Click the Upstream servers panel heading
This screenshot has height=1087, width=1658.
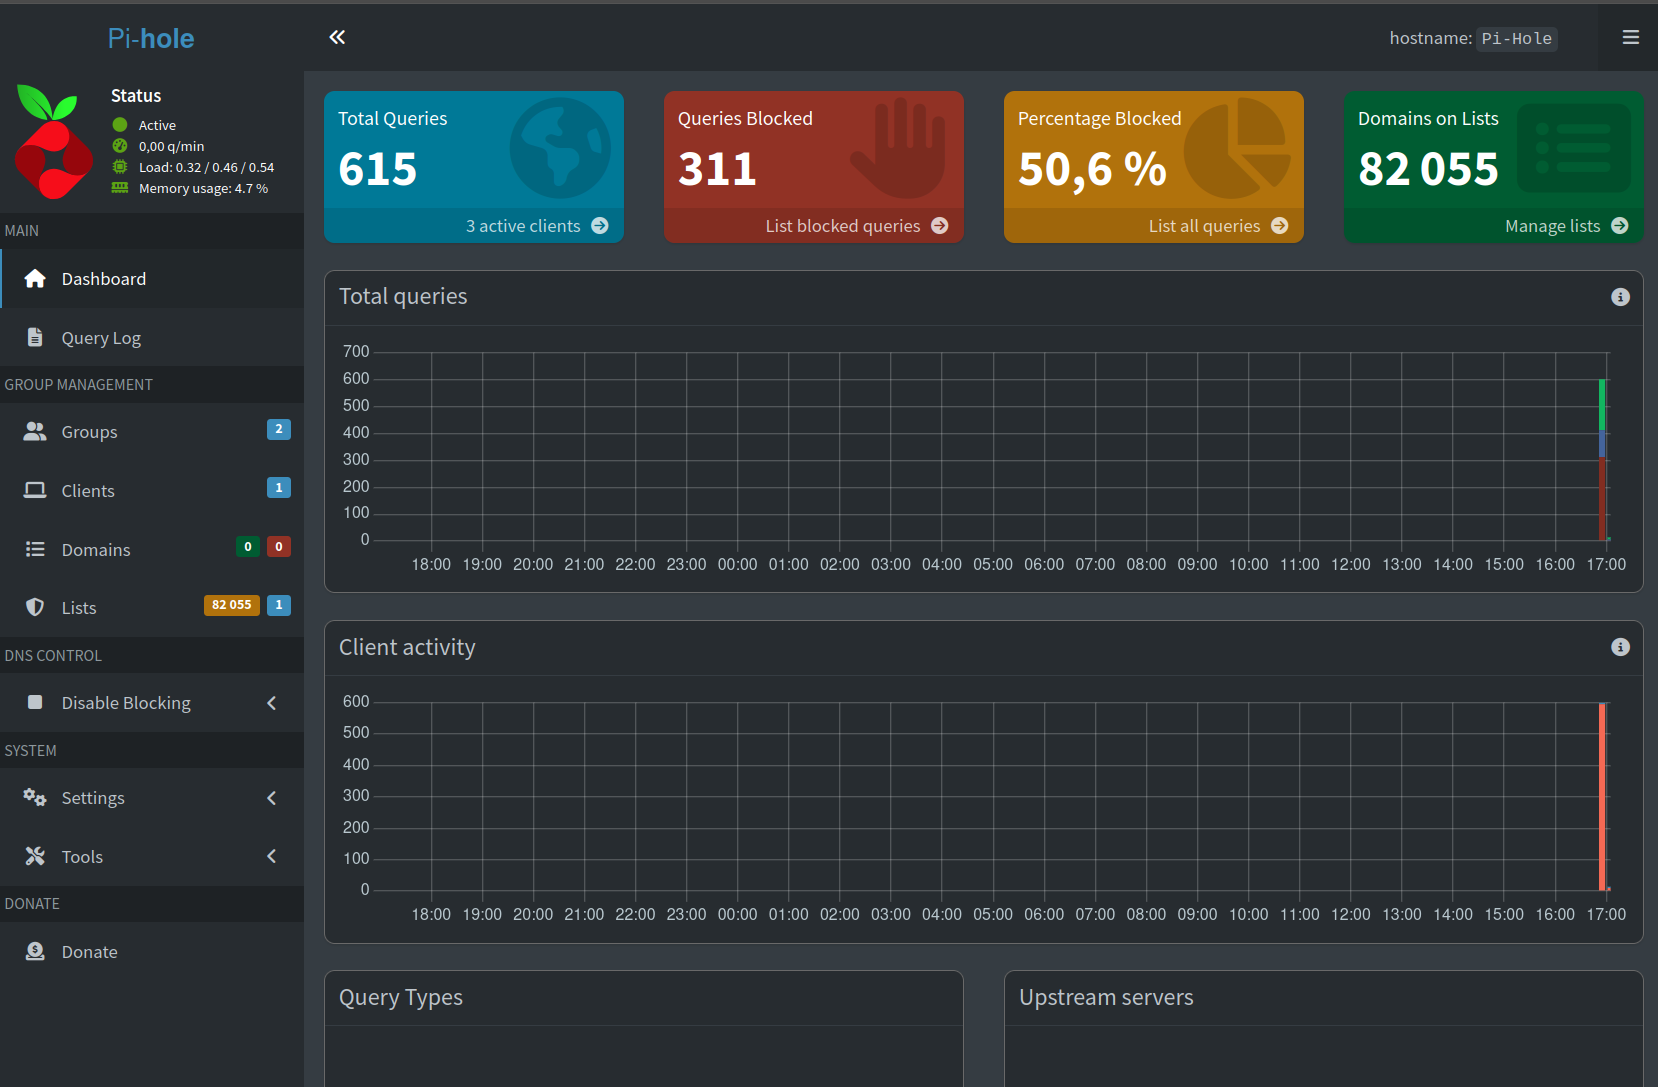tap(1106, 997)
